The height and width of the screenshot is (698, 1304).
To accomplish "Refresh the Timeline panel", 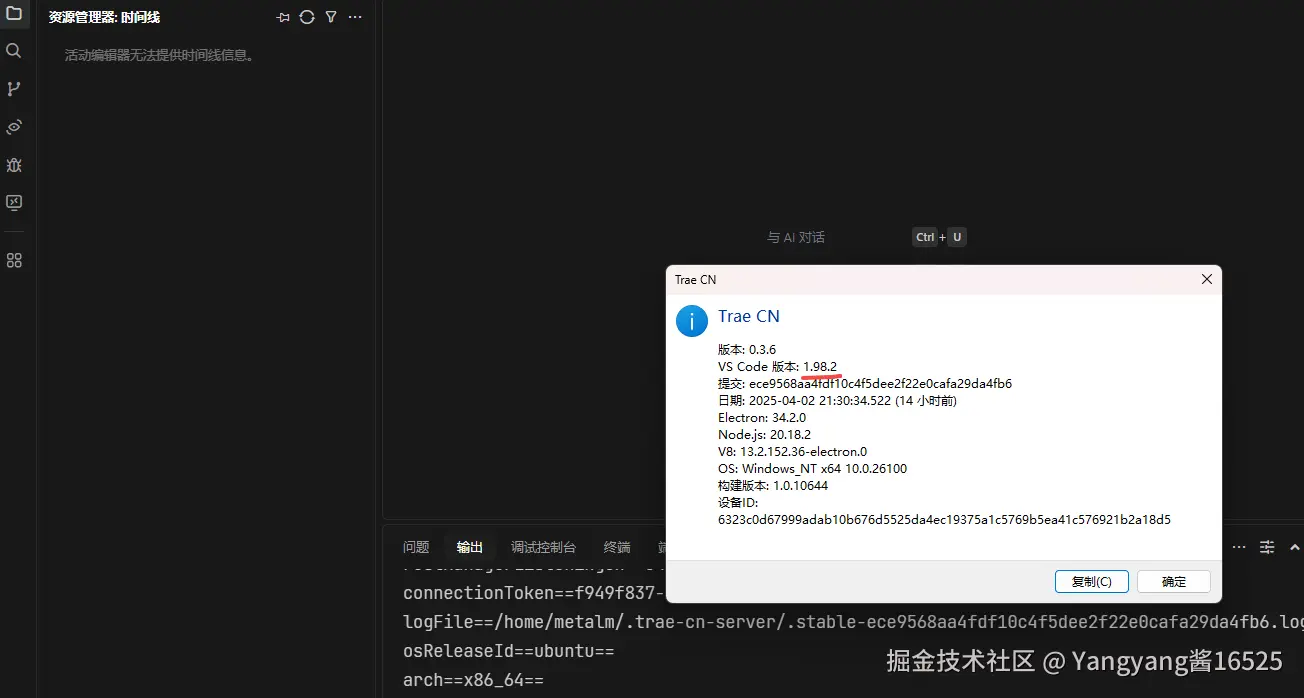I will (307, 17).
